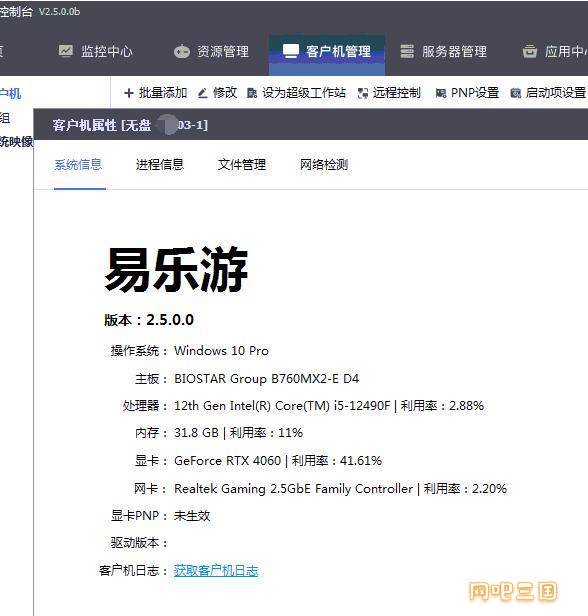Click BIOSTAR Group B760MX2-E D4 text
Image resolution: width=588 pixels, height=616 pixels.
pyautogui.click(x=266, y=379)
